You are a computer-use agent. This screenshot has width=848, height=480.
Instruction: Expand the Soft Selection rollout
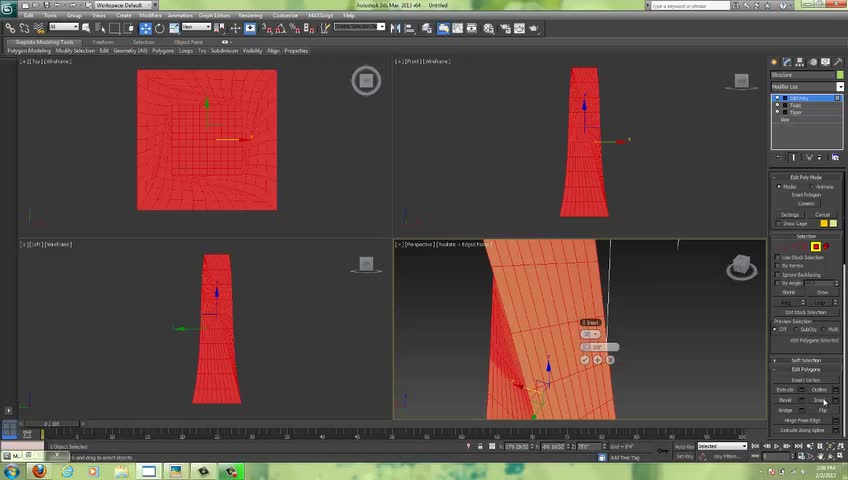(806, 360)
